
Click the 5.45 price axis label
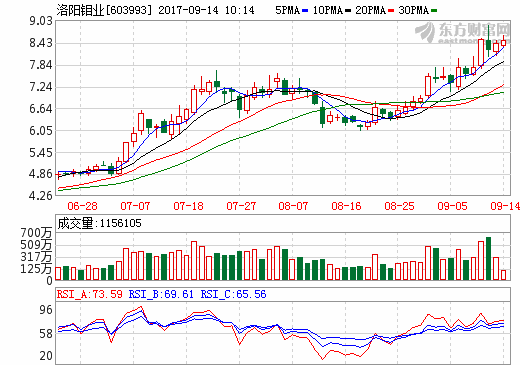(x=41, y=152)
